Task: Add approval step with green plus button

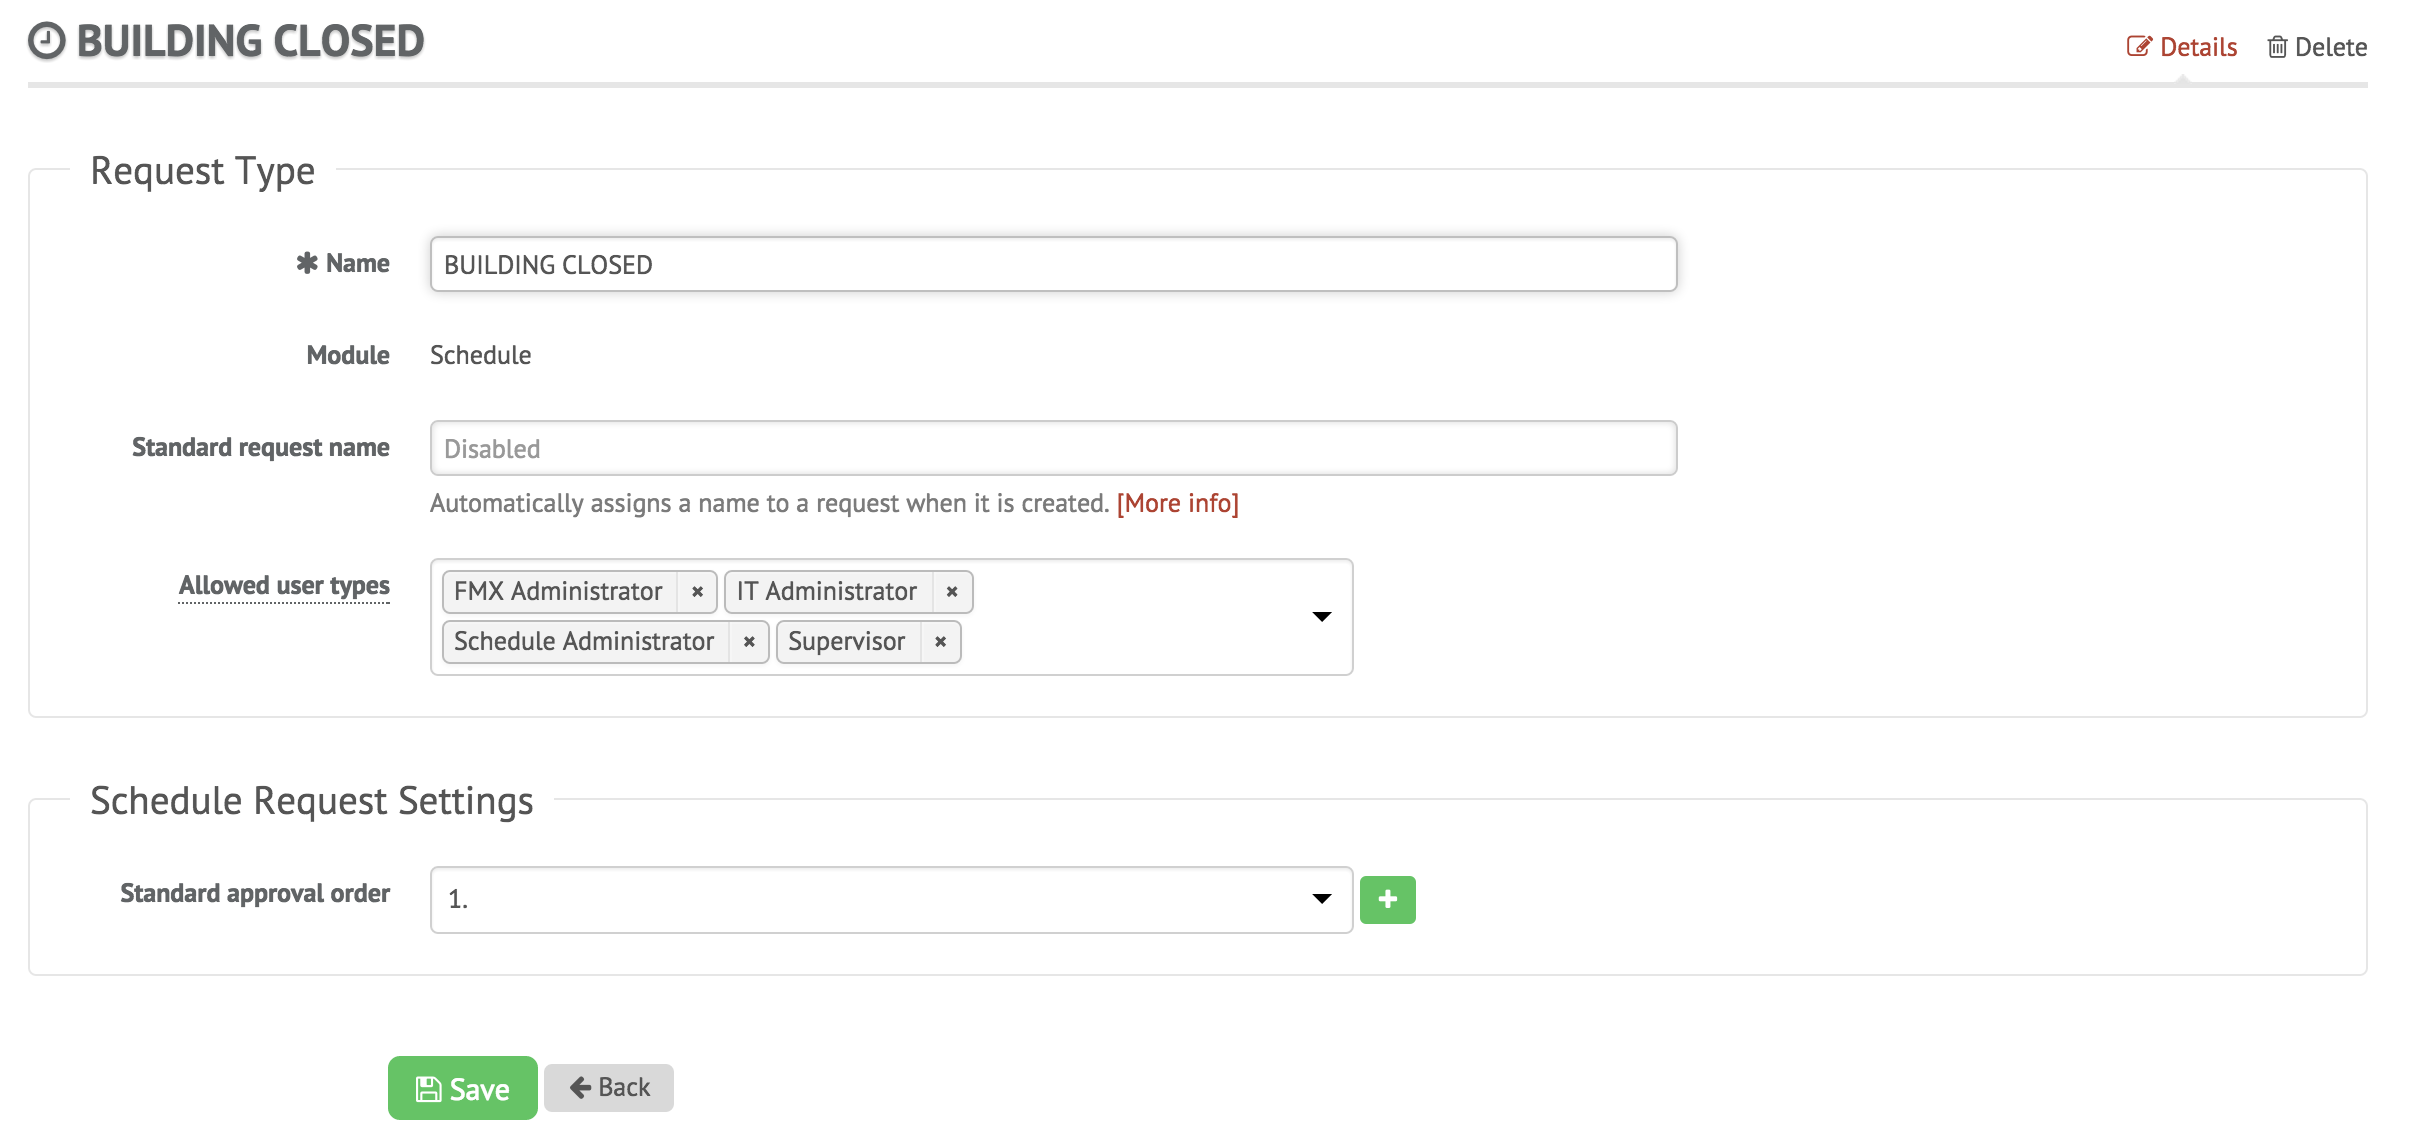Action: pos(1387,899)
